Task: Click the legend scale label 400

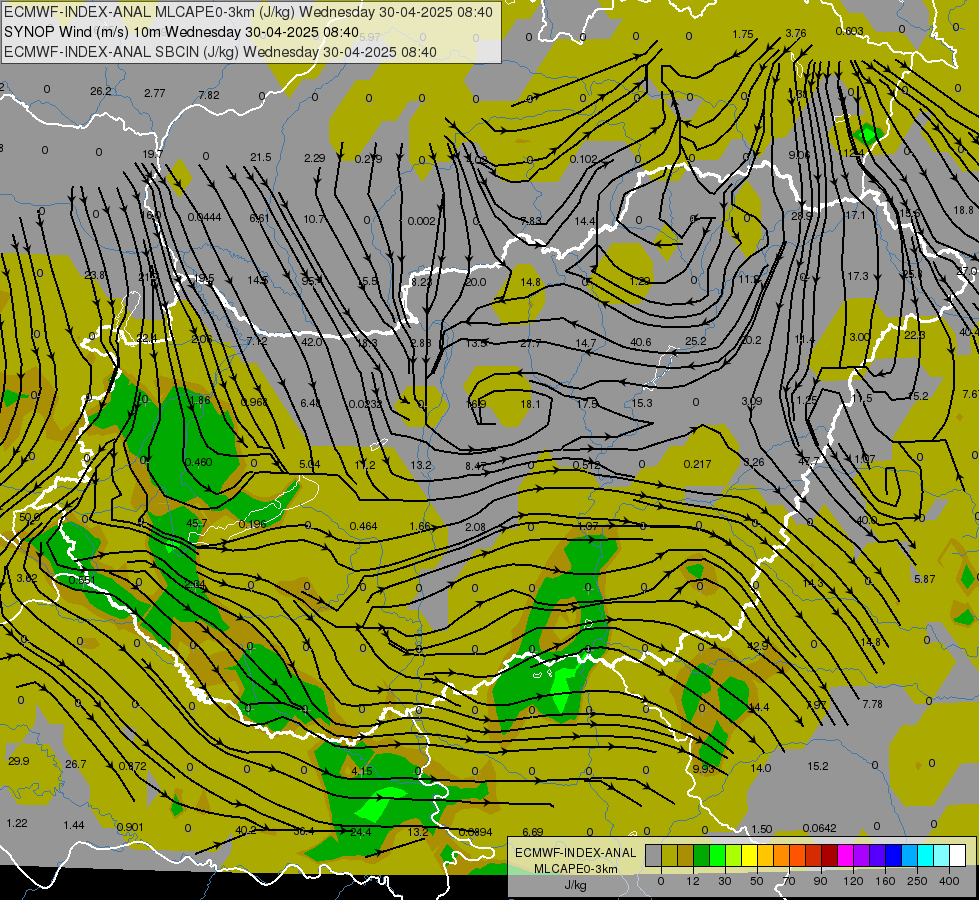Action: tap(949, 881)
